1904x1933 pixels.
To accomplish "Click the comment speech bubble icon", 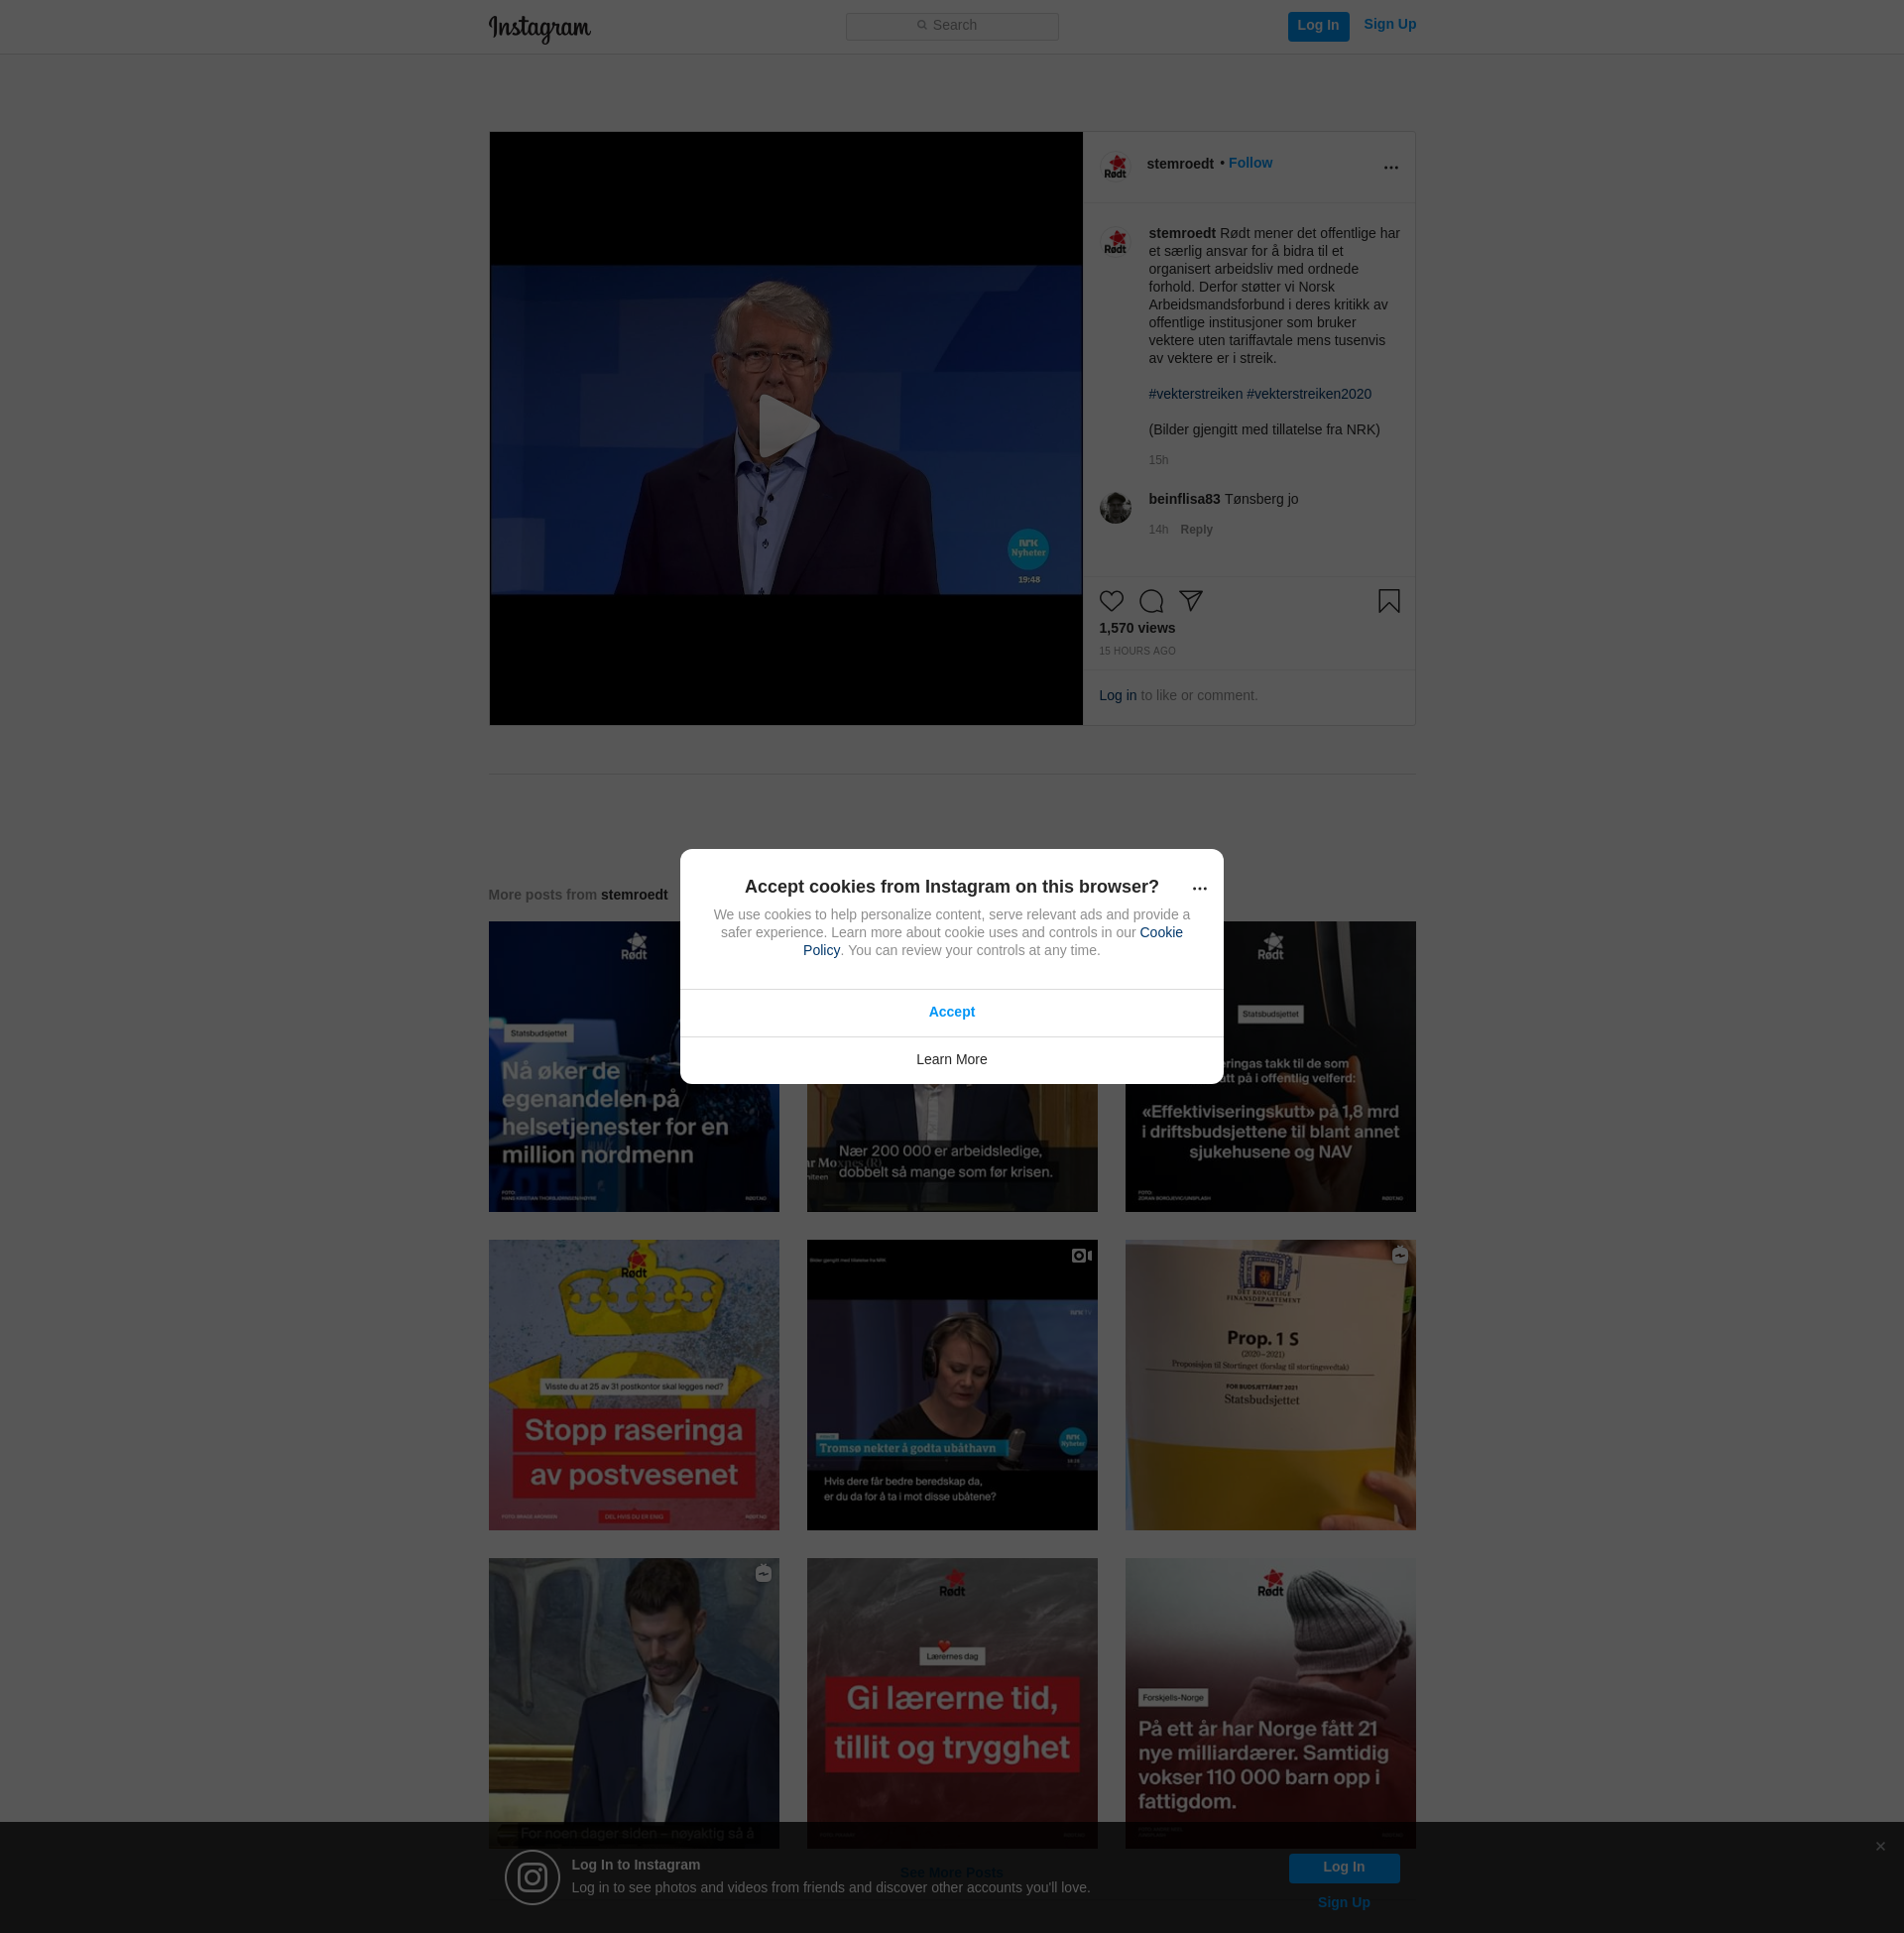I will tap(1151, 601).
